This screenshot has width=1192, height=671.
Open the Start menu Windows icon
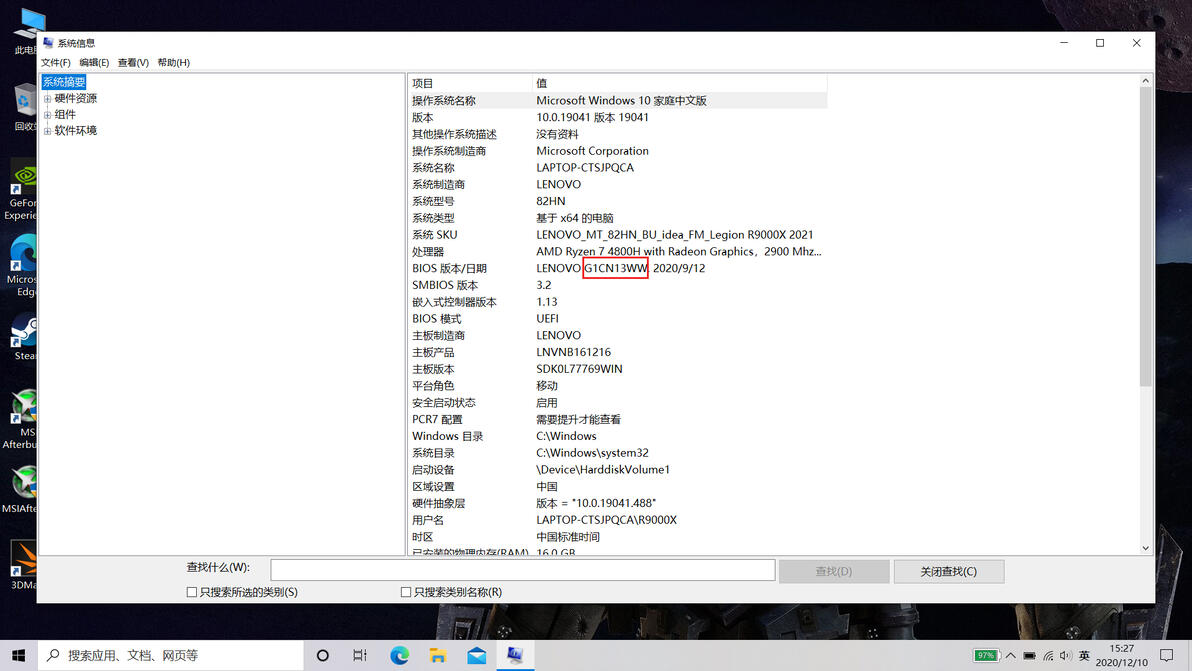point(18,655)
